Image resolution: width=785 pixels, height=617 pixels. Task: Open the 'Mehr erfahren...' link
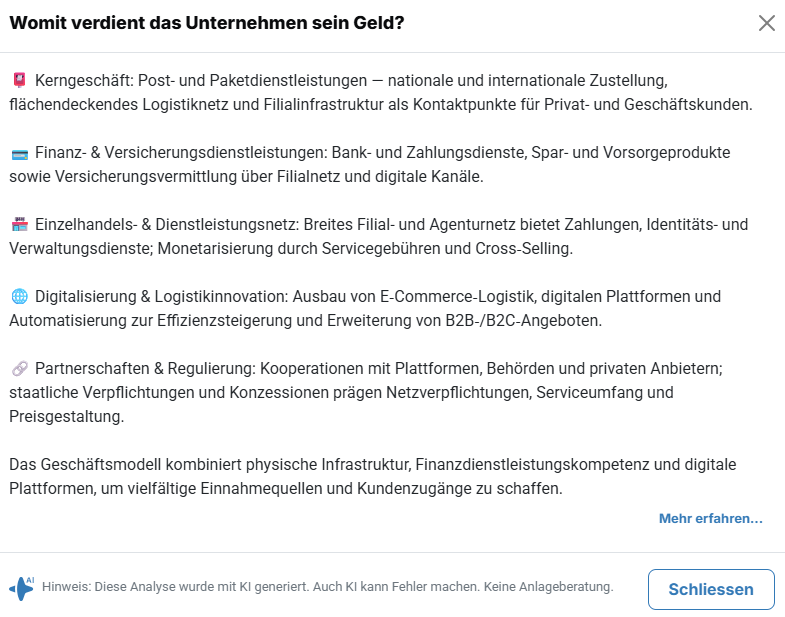pos(710,519)
